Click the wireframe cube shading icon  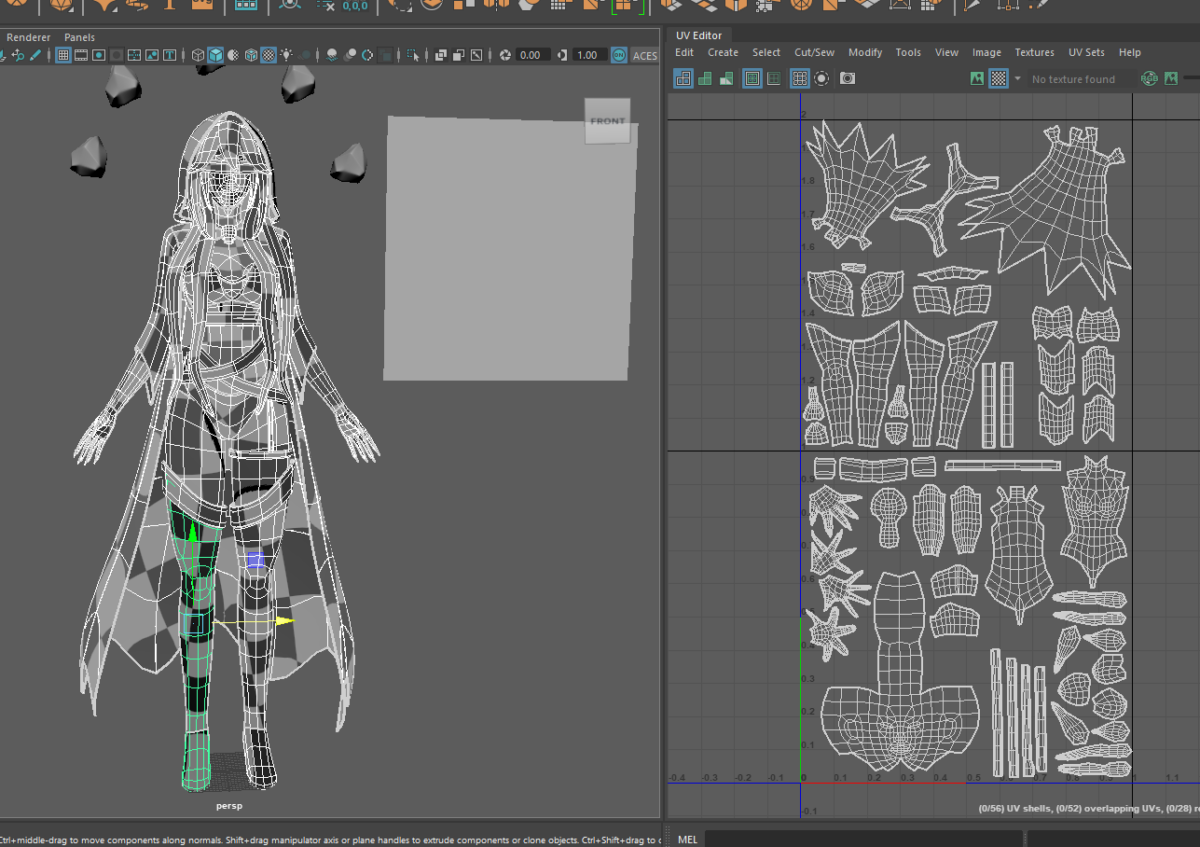tap(198, 55)
